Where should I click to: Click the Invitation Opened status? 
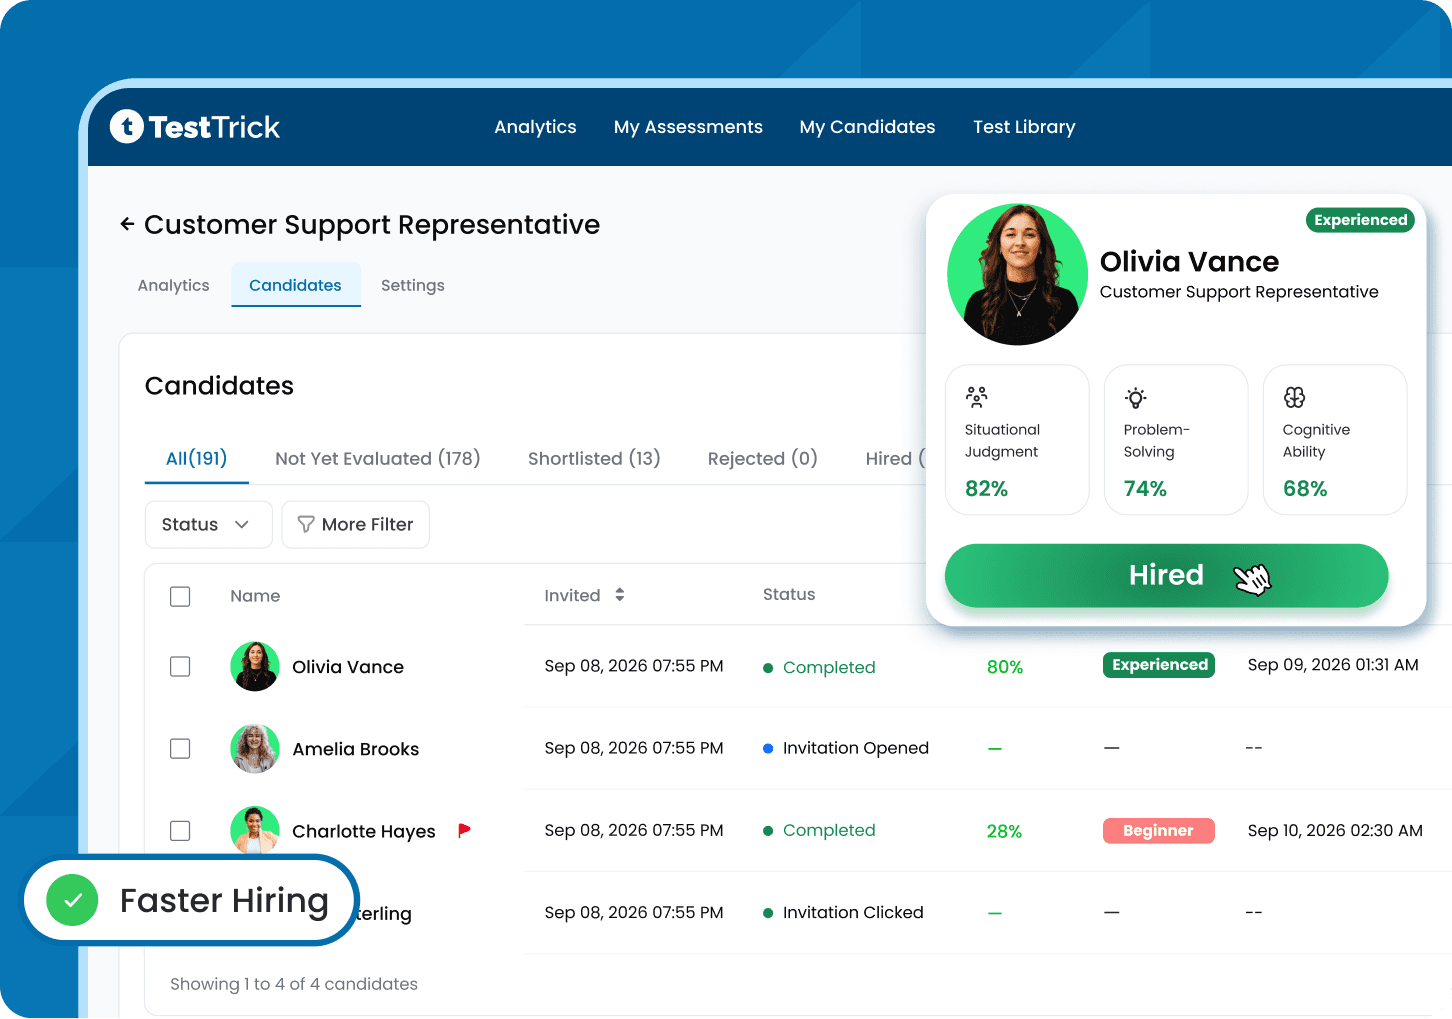(846, 748)
